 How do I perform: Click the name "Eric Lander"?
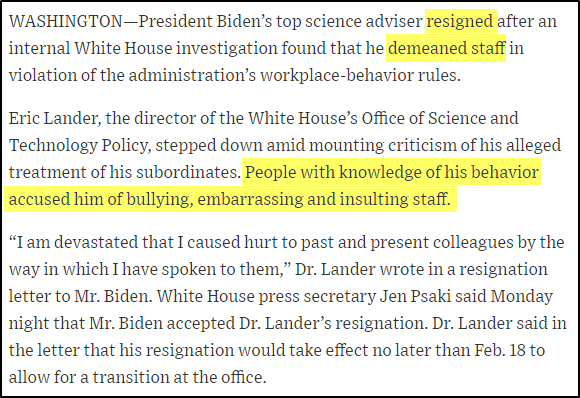click(x=53, y=118)
